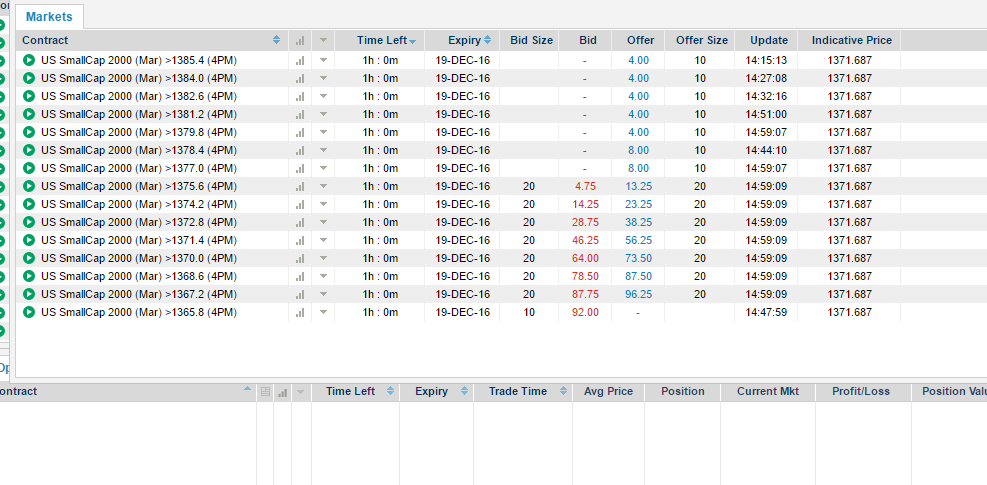
Task: Open chart icon for >1378.4 contract
Action: 300,150
